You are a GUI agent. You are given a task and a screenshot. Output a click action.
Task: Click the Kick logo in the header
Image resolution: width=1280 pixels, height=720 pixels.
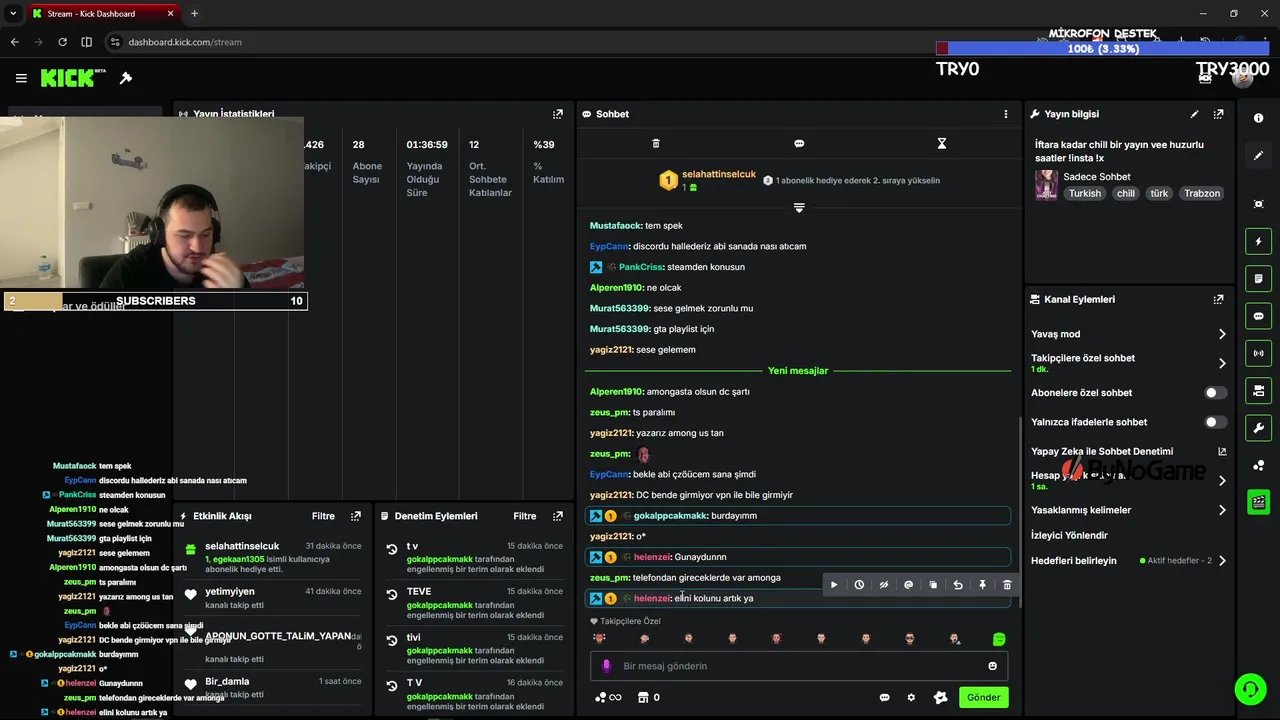click(67, 78)
